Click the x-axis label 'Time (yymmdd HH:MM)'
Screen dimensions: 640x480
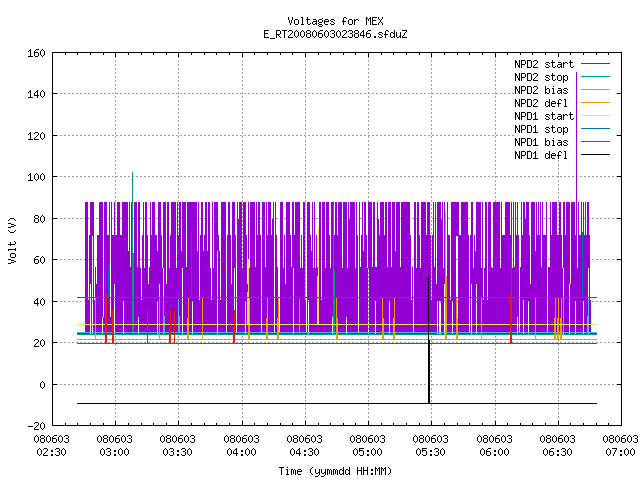pyautogui.click(x=335, y=471)
